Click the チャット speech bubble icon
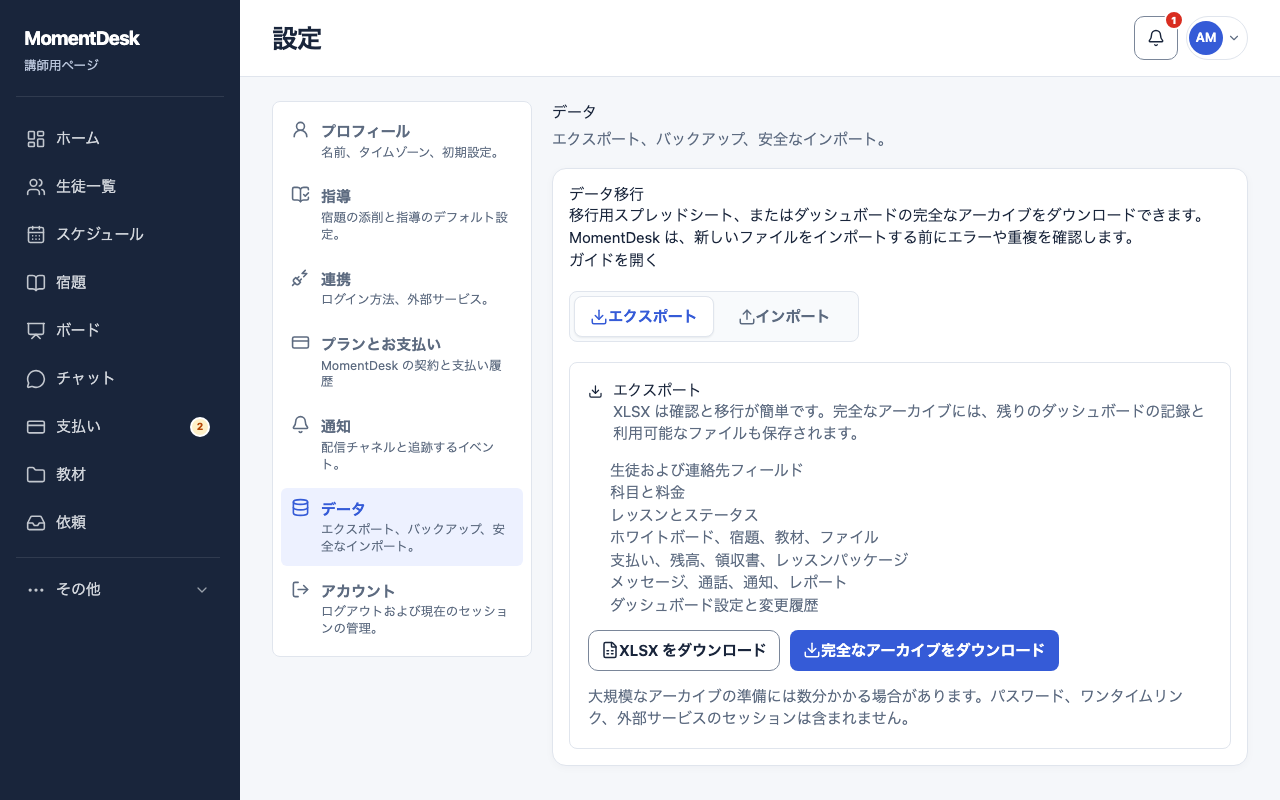 coord(36,379)
